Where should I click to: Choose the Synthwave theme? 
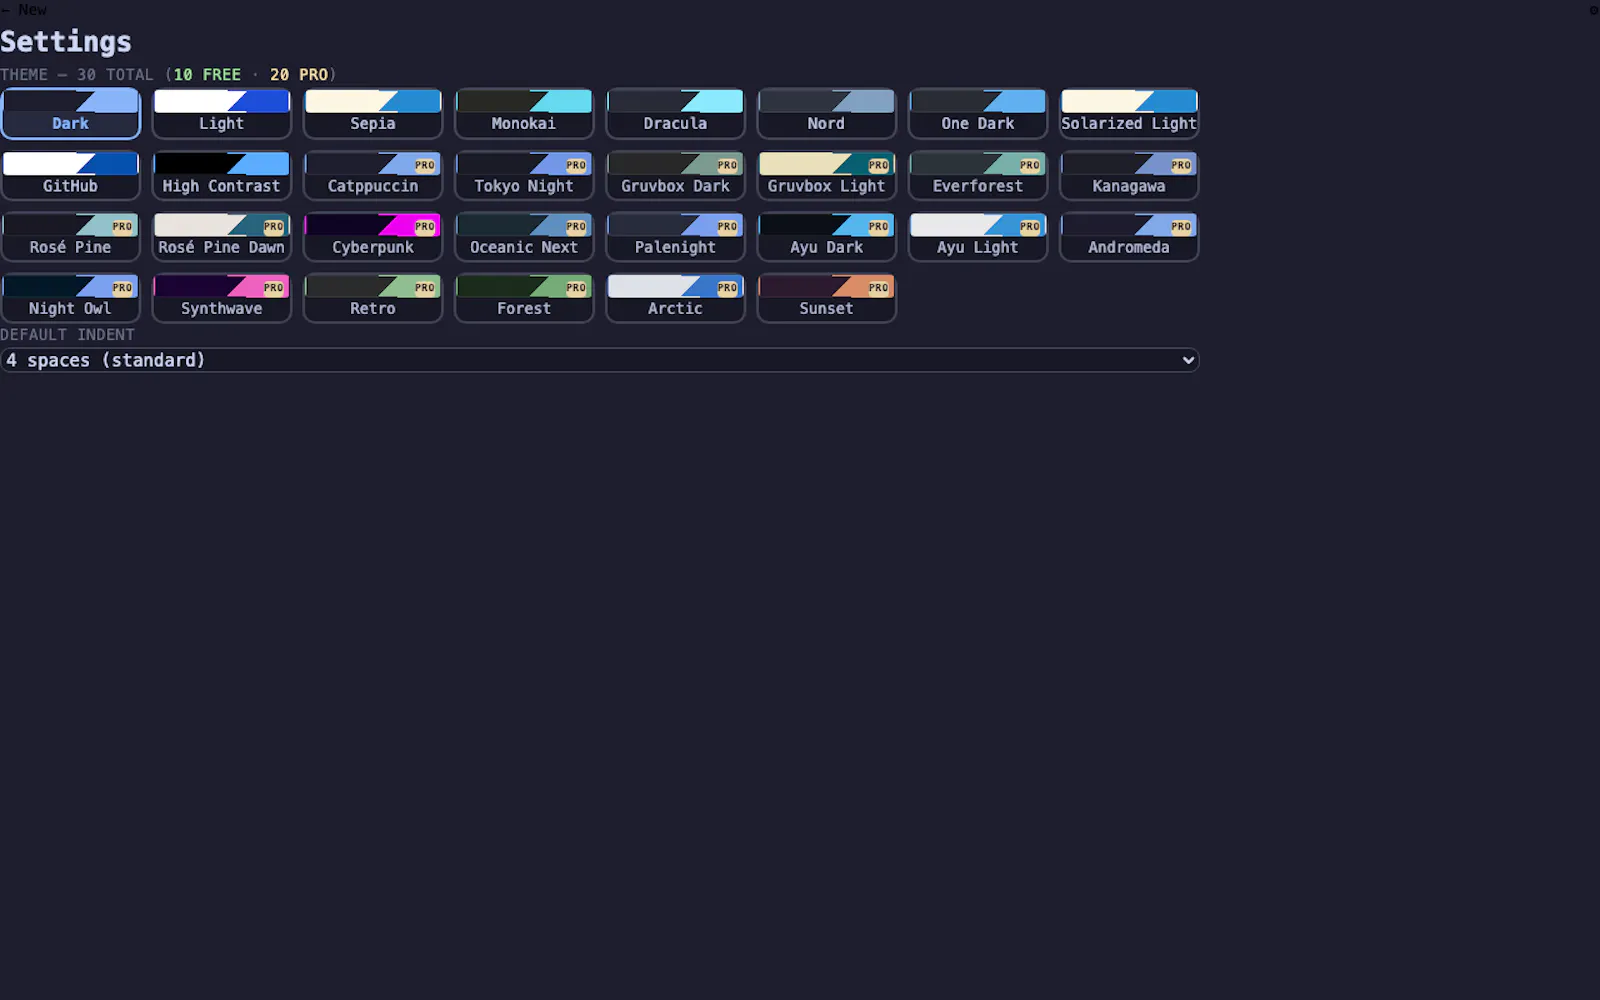tap(222, 298)
